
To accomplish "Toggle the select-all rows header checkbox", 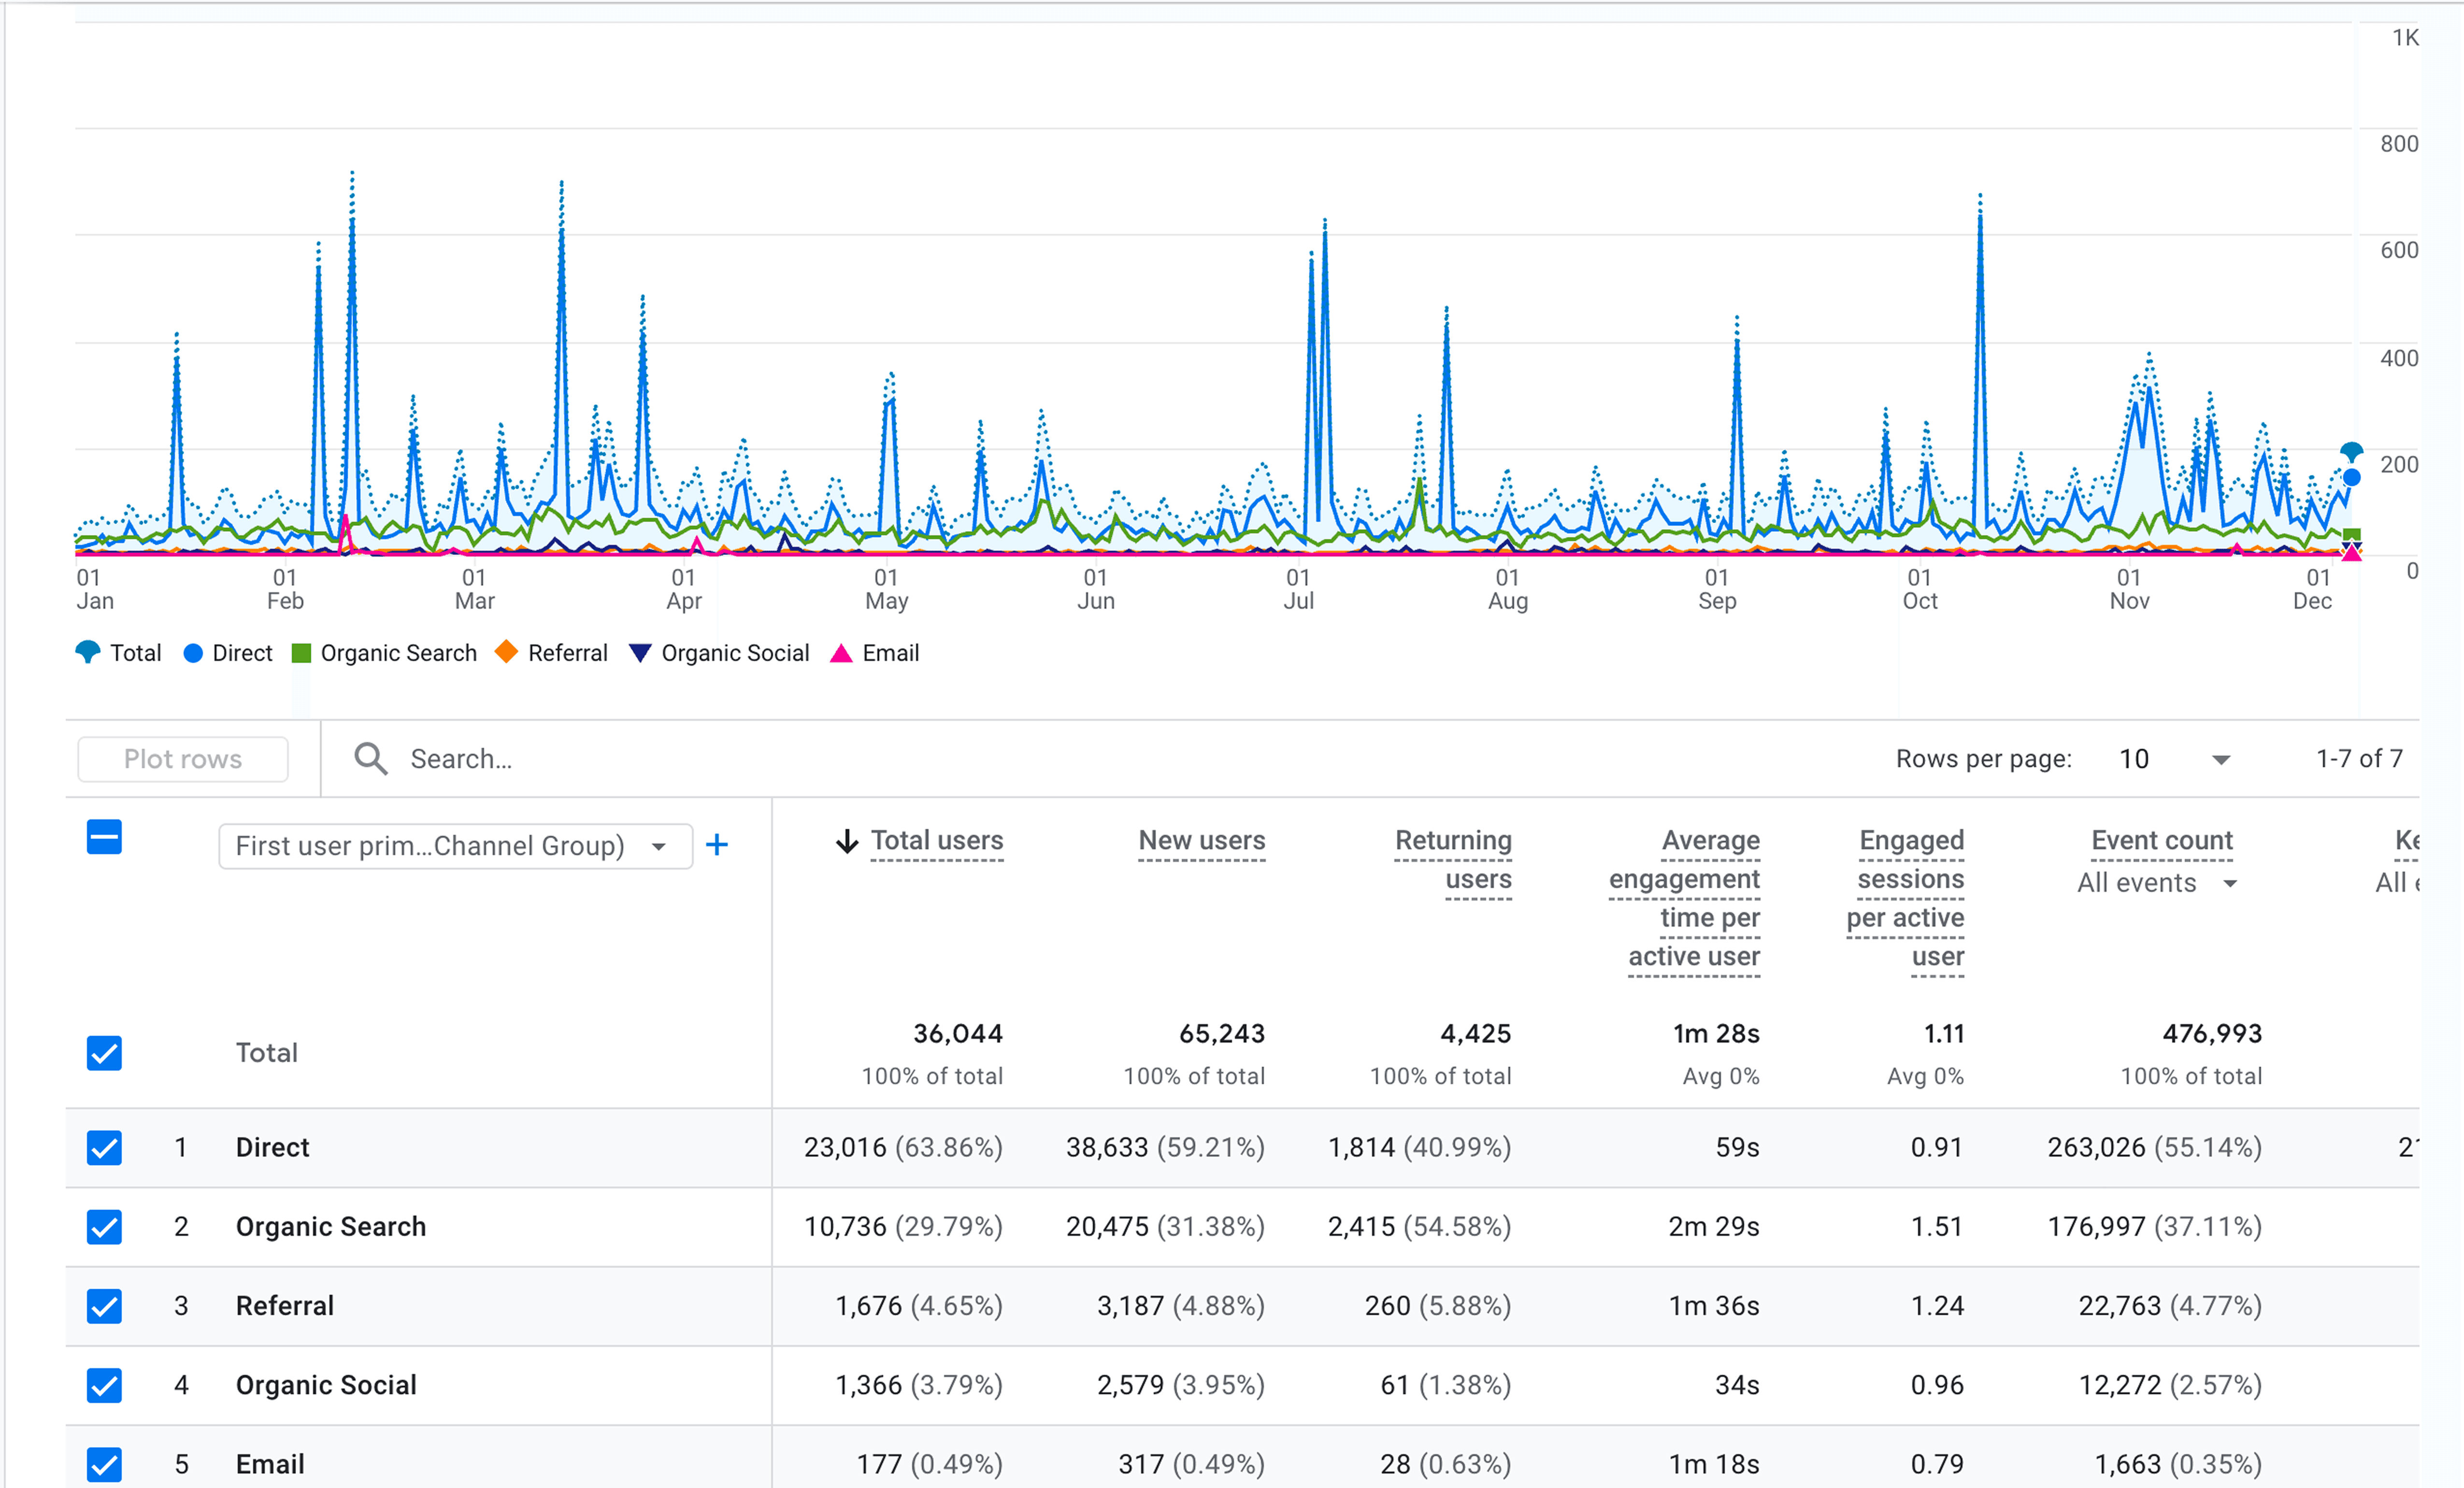I will coord(104,837).
